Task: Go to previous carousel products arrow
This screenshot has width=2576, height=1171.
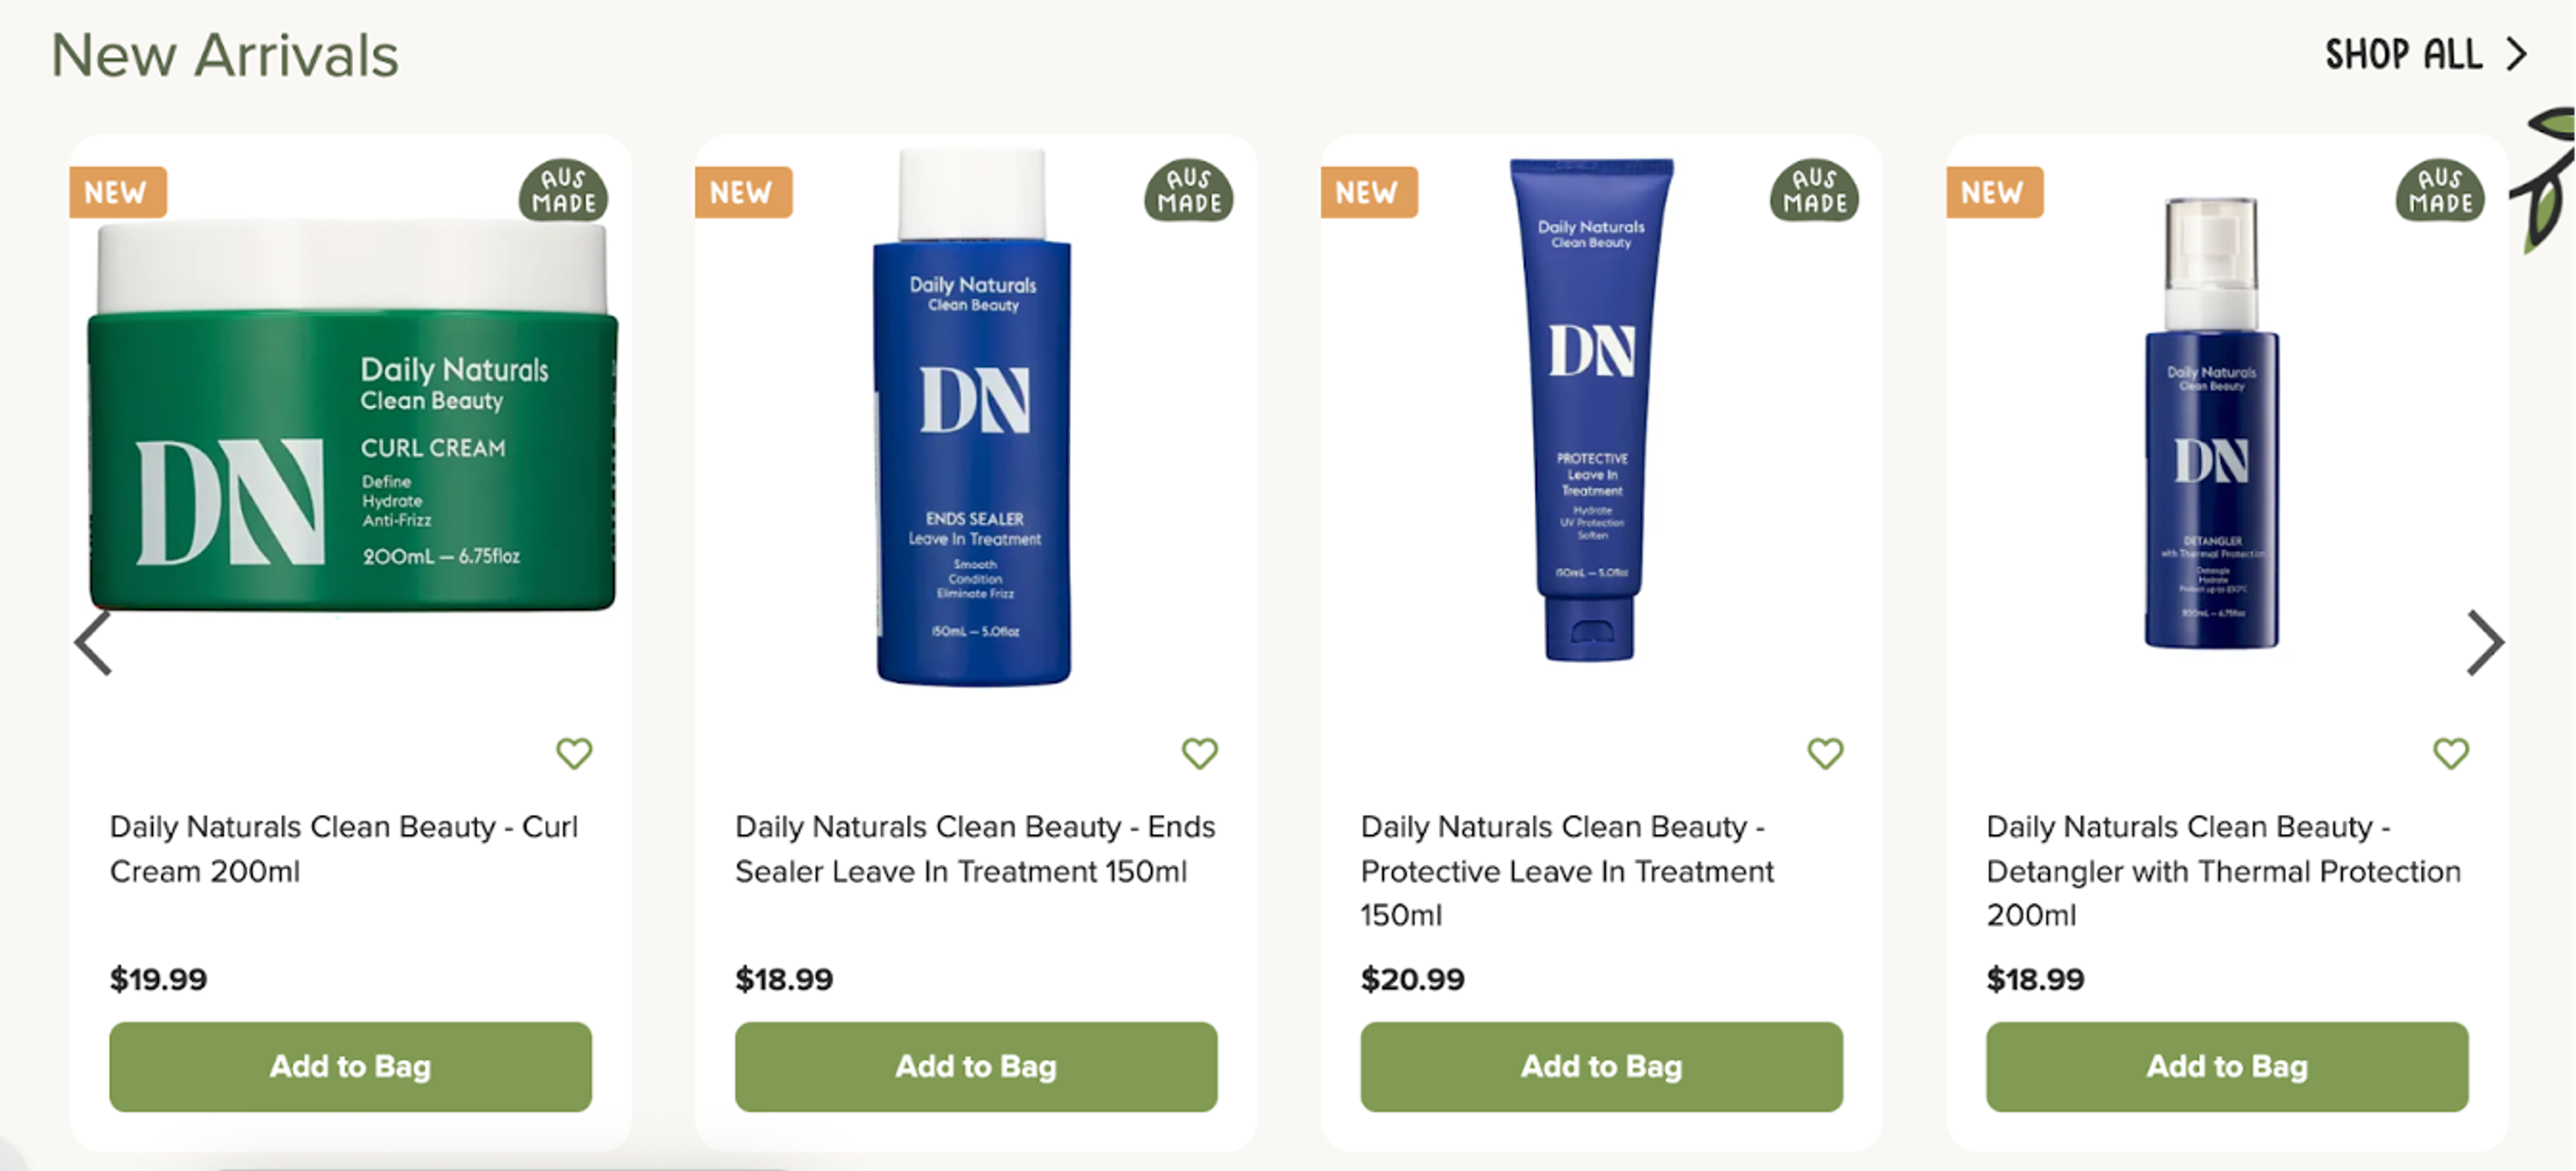Action: pyautogui.click(x=94, y=643)
